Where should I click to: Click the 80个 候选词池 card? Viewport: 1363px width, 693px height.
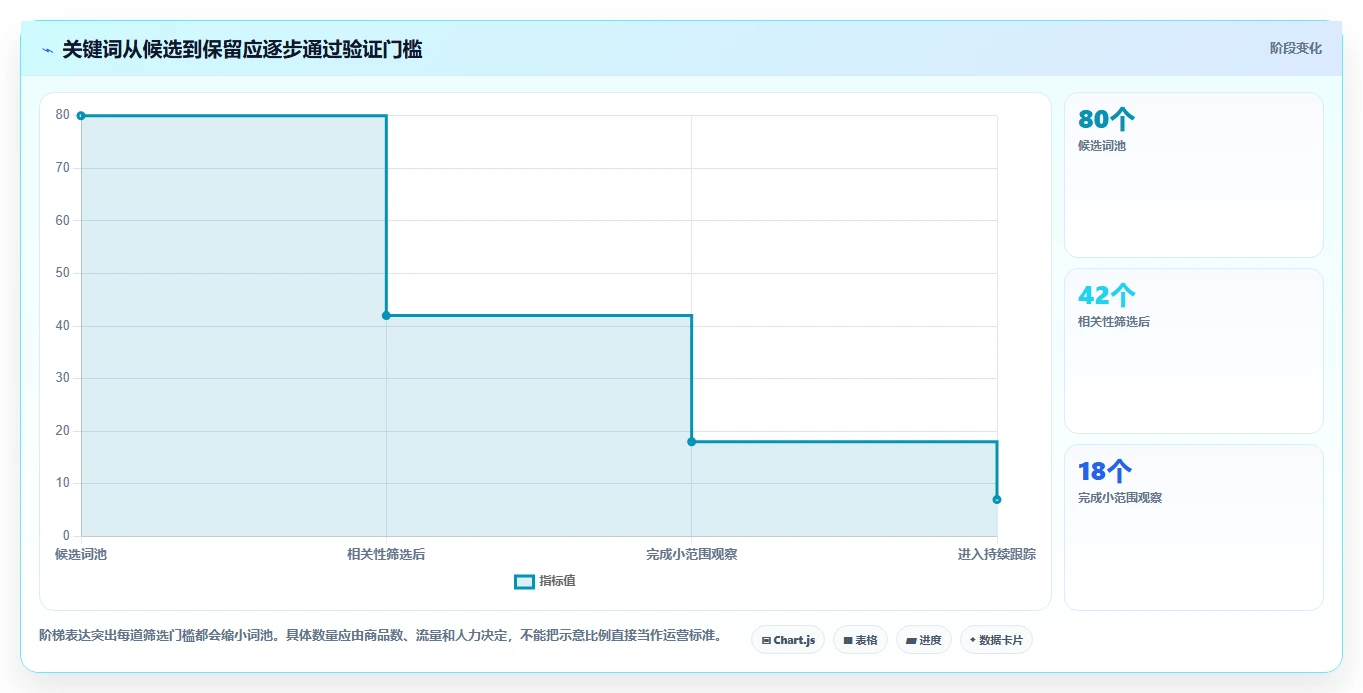[x=1194, y=175]
